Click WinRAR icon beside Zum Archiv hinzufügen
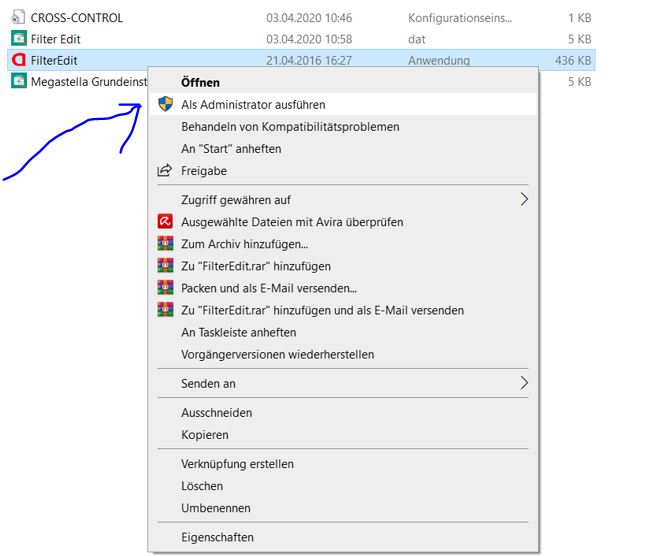Viewport: 659px width, 556px height. (165, 244)
